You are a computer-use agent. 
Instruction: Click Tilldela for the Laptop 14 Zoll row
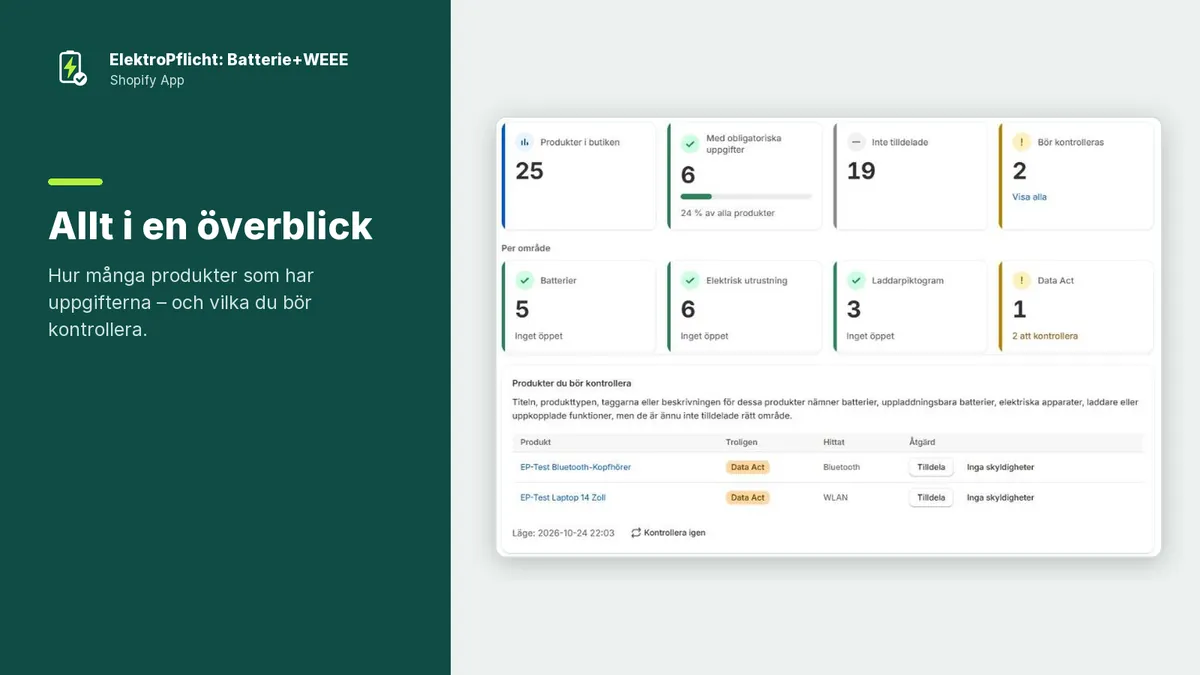point(931,497)
